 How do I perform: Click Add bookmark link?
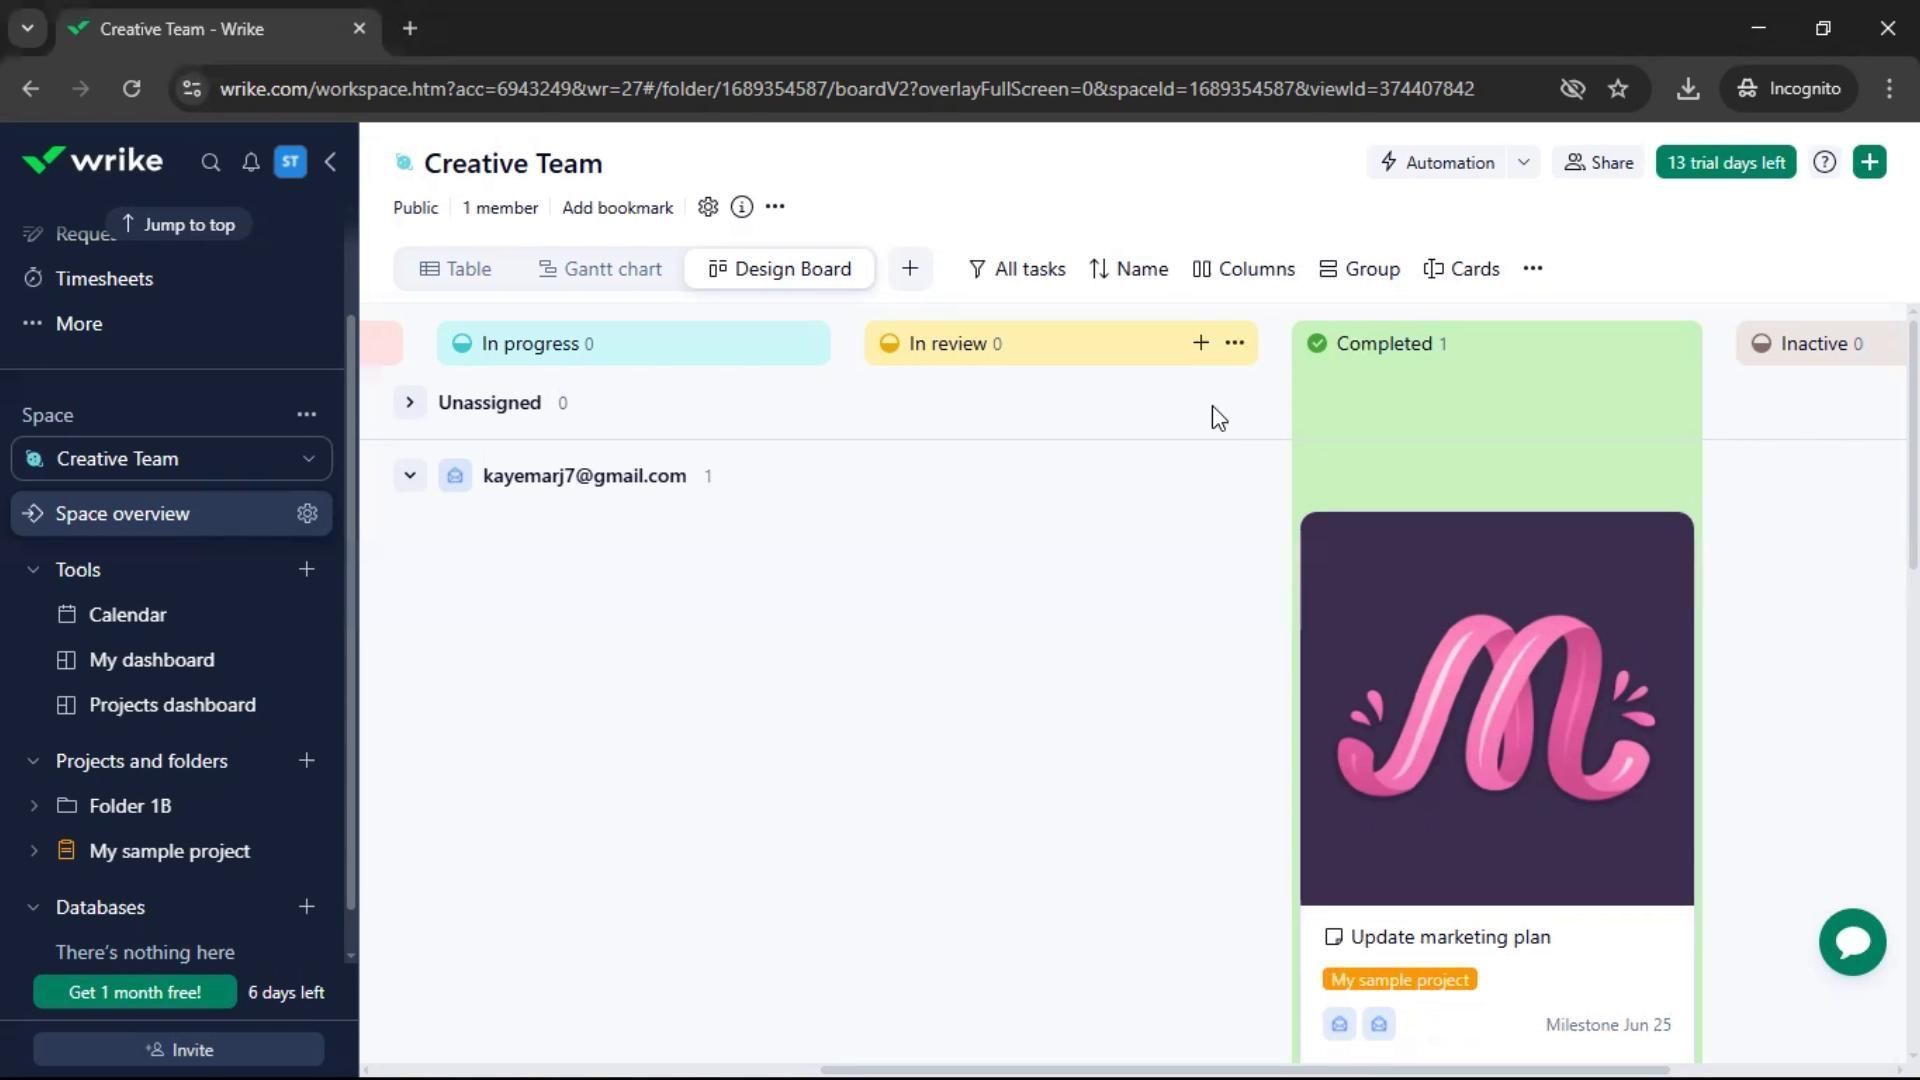tap(617, 208)
